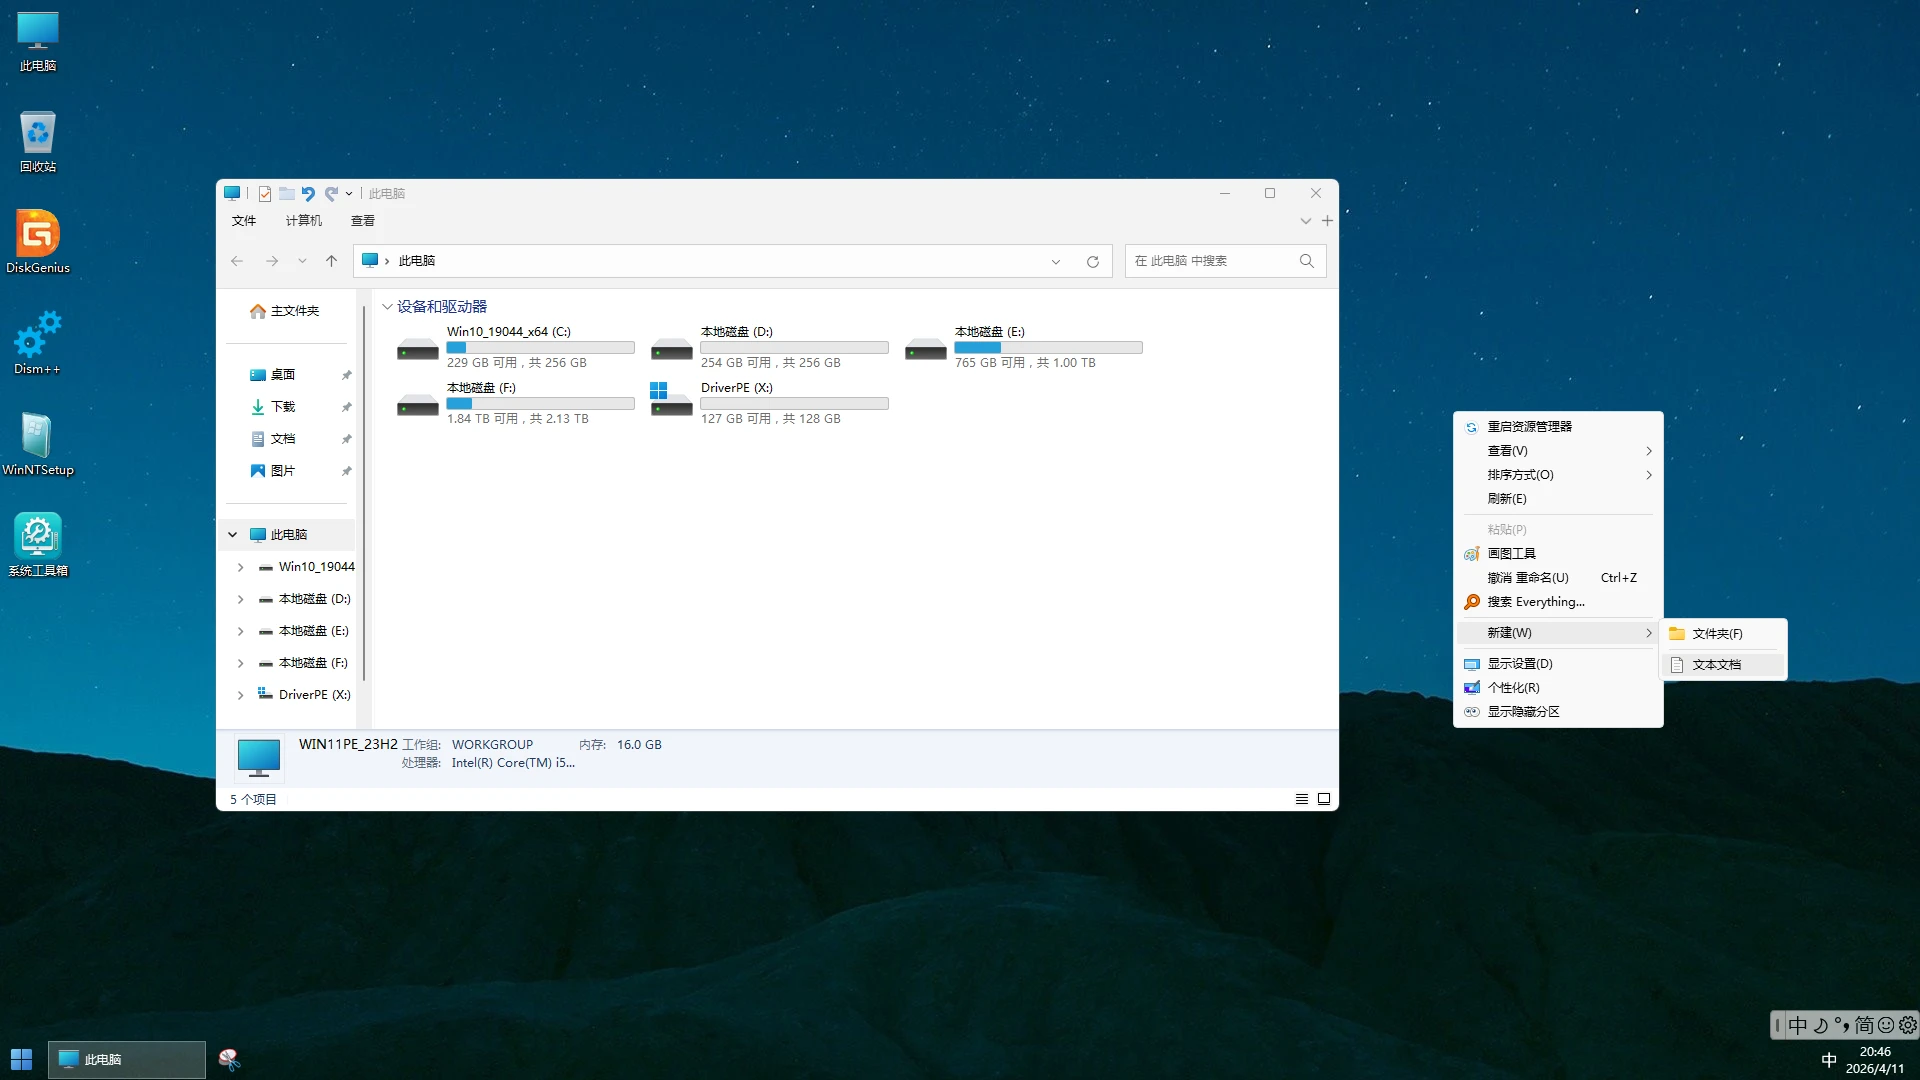Toggle punctuation mode in IME bar
The image size is (1920, 1080).
(x=1842, y=1025)
